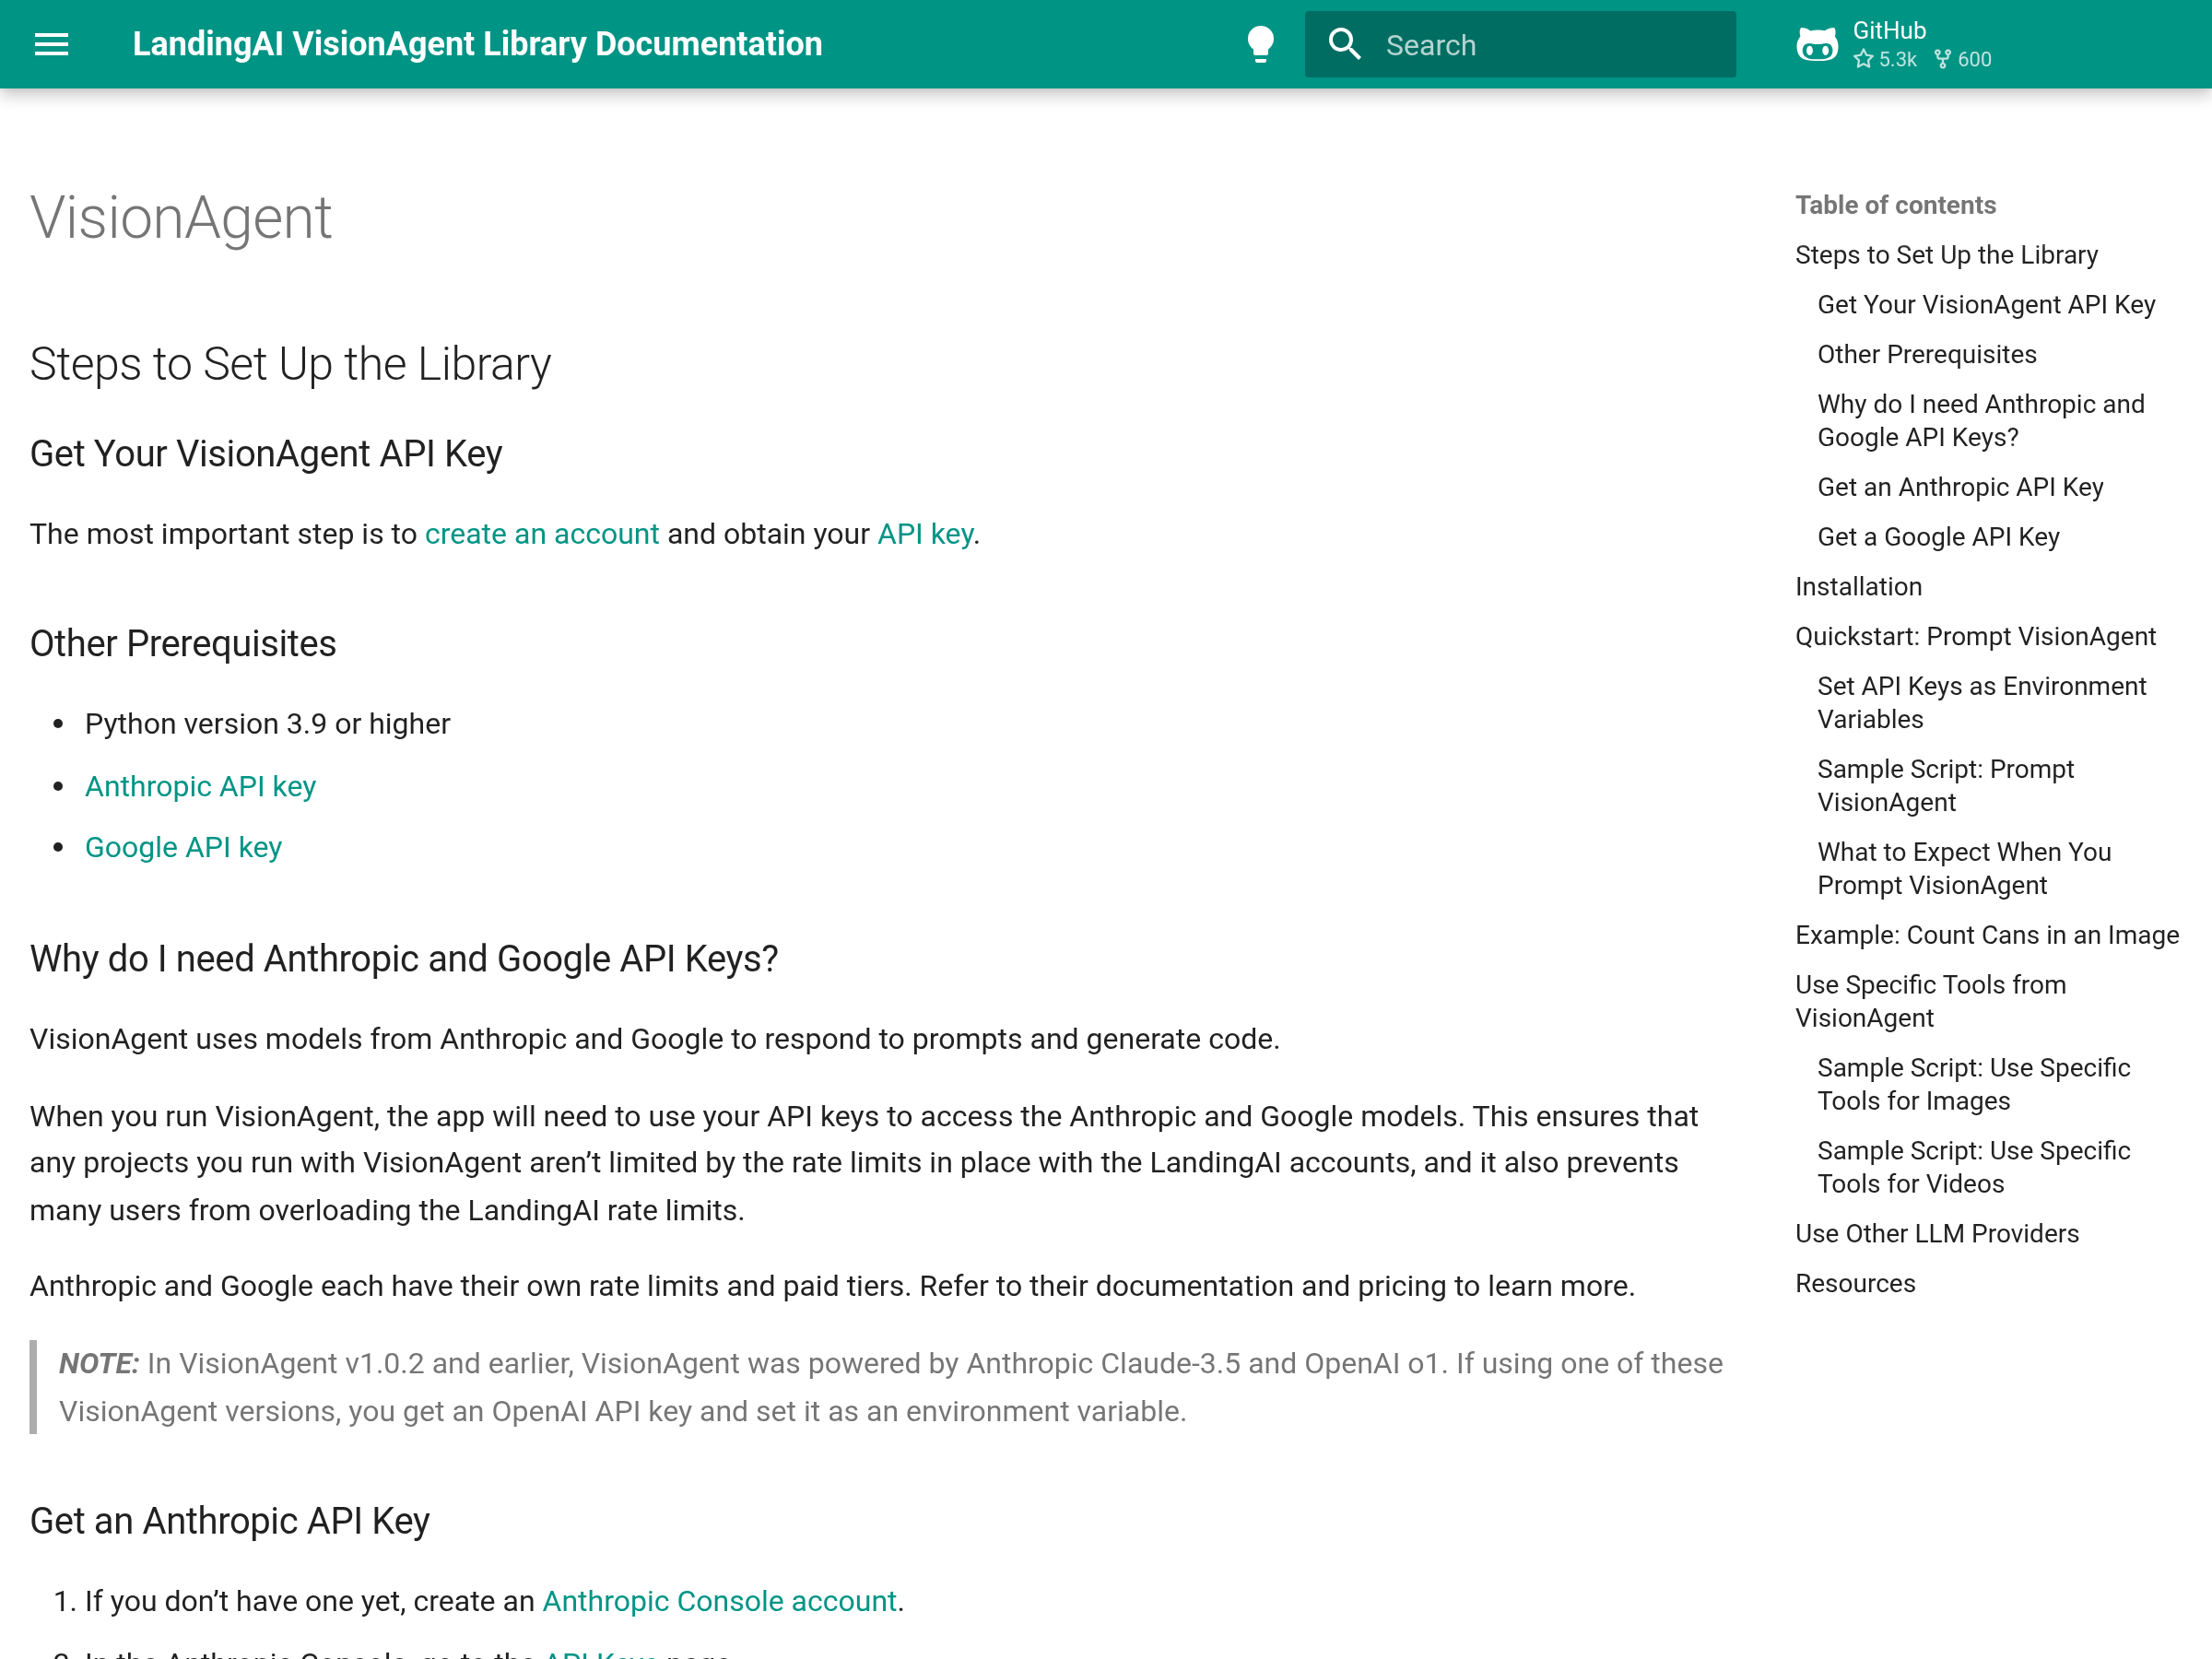Jump to 'Get Your VisionAgent API Key' in contents
Screen dimensions: 2212x1659
click(1986, 305)
